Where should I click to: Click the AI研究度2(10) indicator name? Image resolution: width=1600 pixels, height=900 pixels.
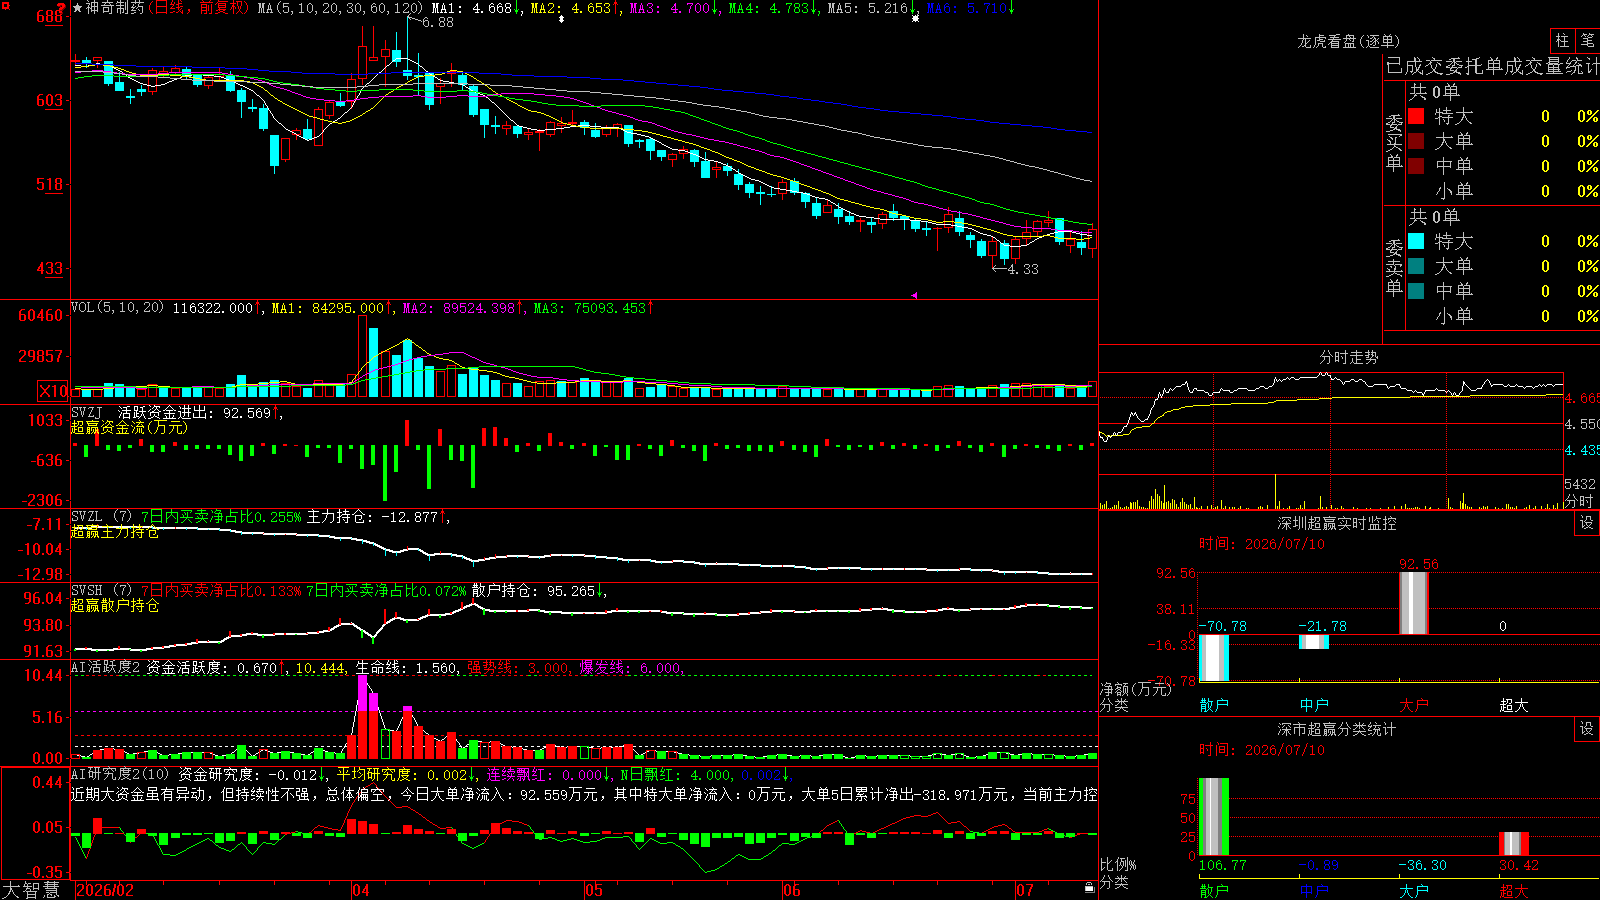point(120,774)
